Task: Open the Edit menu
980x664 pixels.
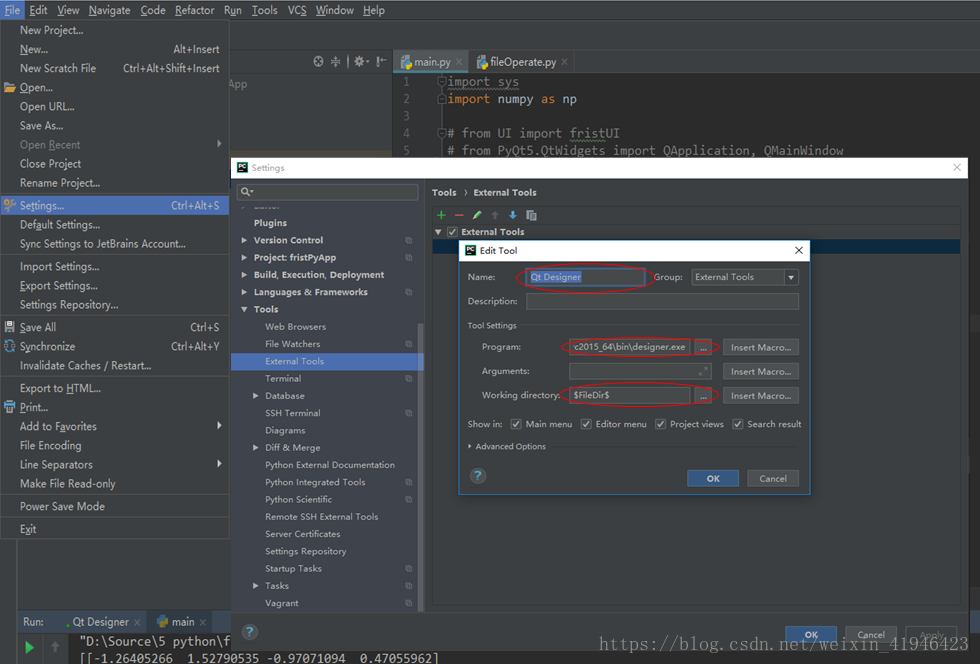Action: coord(38,10)
